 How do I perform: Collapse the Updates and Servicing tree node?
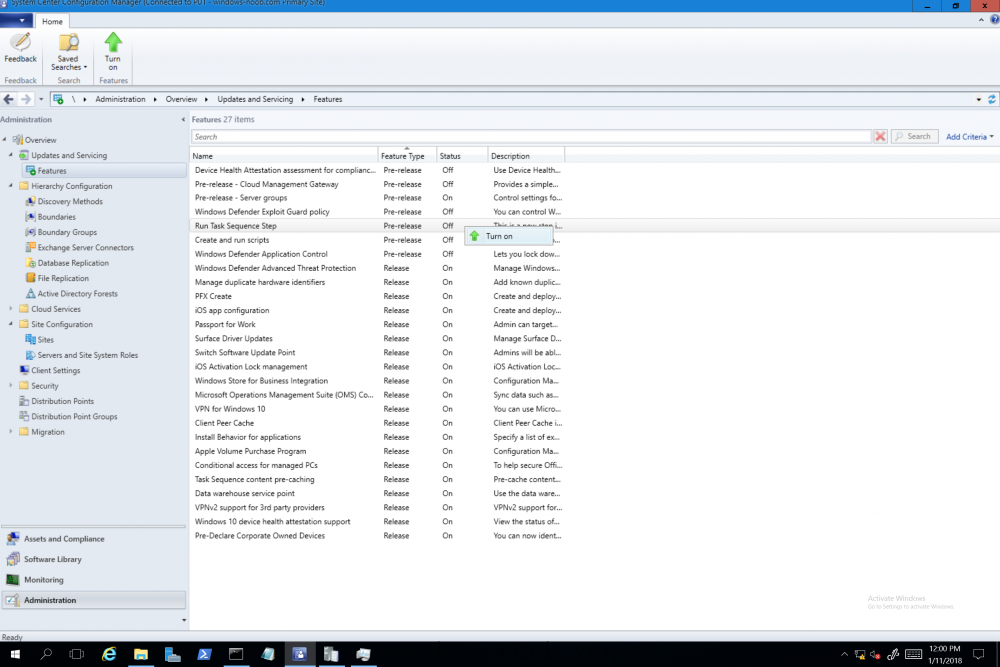point(11,155)
